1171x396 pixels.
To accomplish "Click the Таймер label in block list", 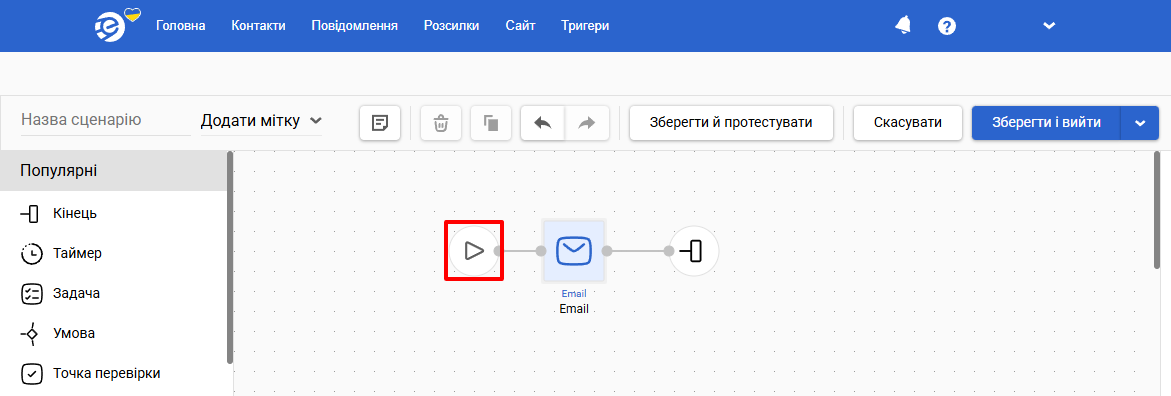I will coord(78,253).
